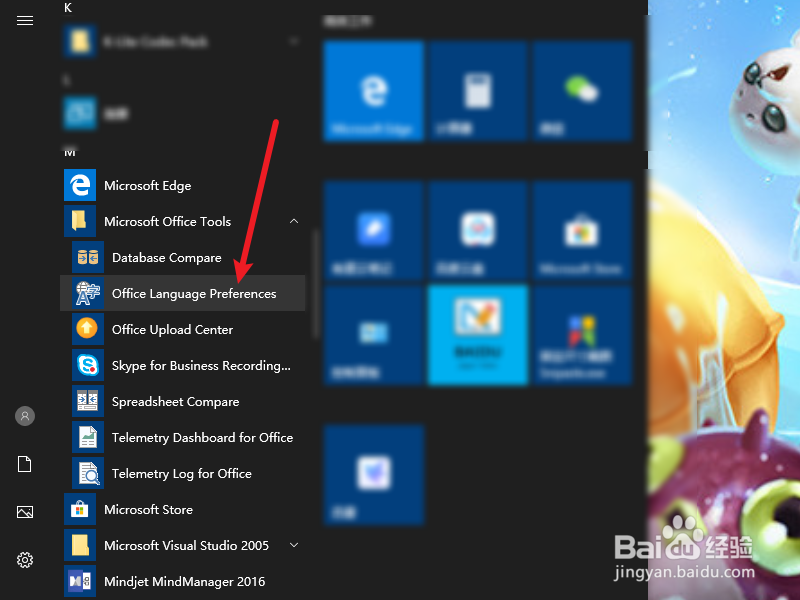Screen dimensions: 800x600
Task: Open the blue pen note tile
Action: (374, 230)
